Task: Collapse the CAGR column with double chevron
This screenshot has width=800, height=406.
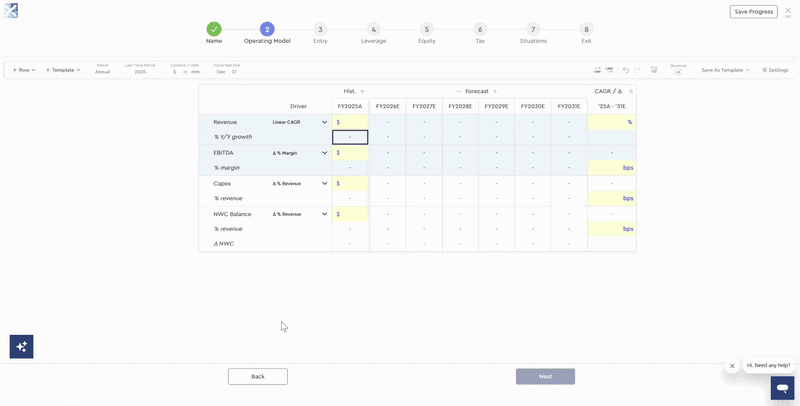Action: [x=631, y=91]
